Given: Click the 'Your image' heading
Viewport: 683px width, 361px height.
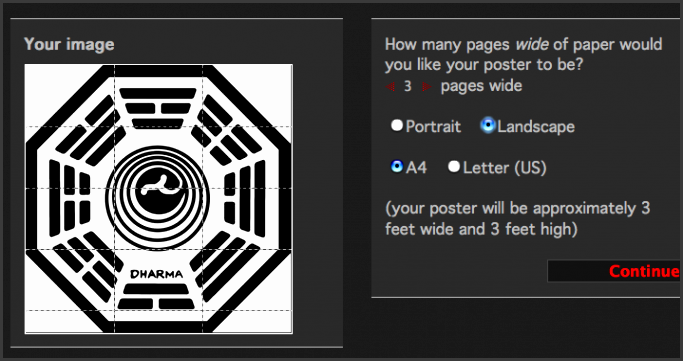Looking at the screenshot, I should coord(69,44).
